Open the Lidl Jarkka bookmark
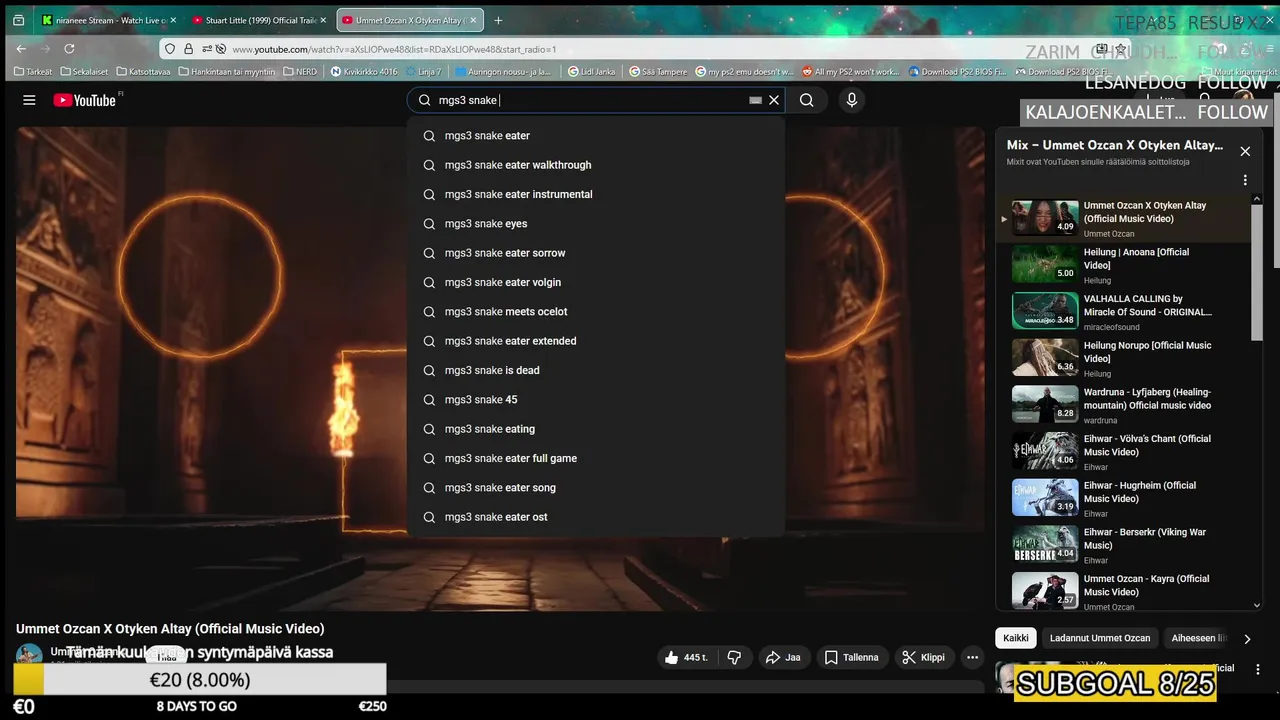 (592, 72)
